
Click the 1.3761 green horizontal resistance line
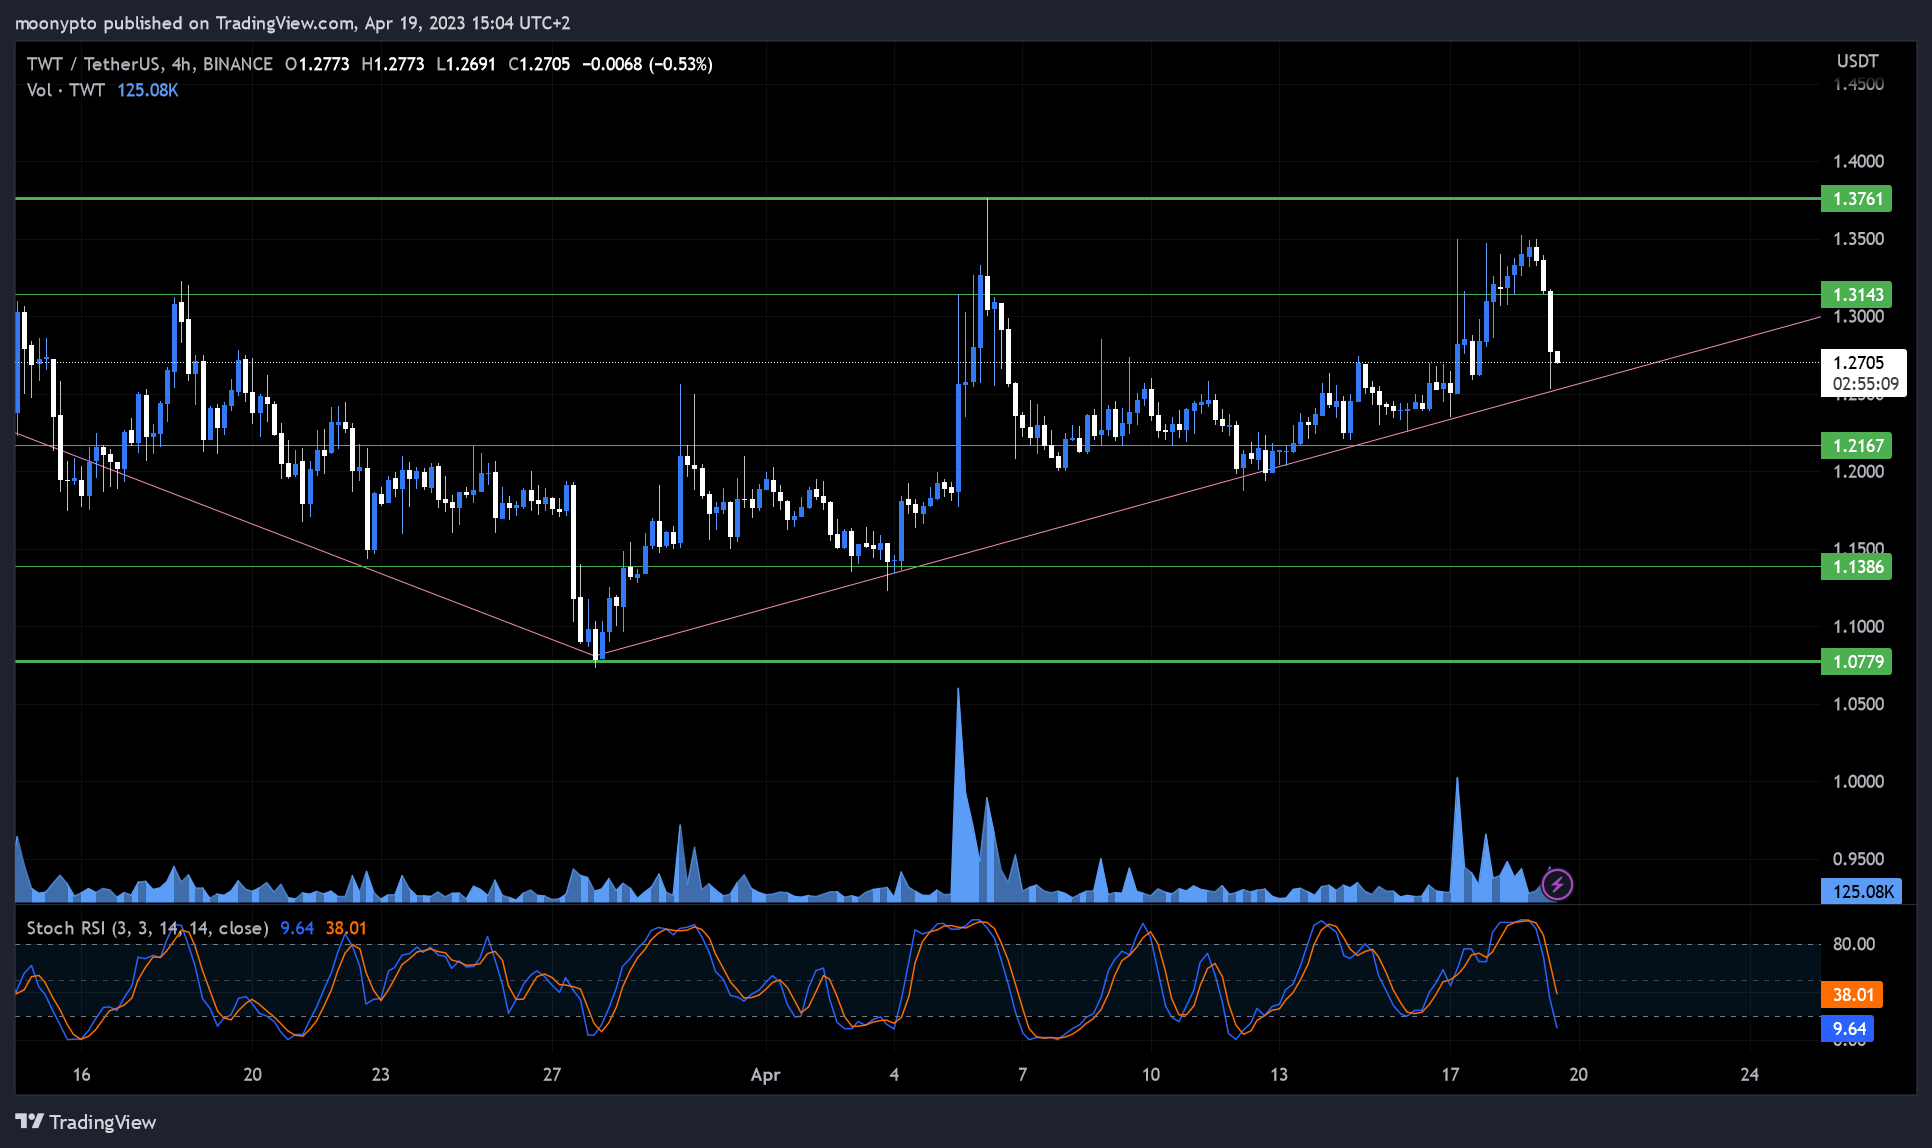click(917, 199)
